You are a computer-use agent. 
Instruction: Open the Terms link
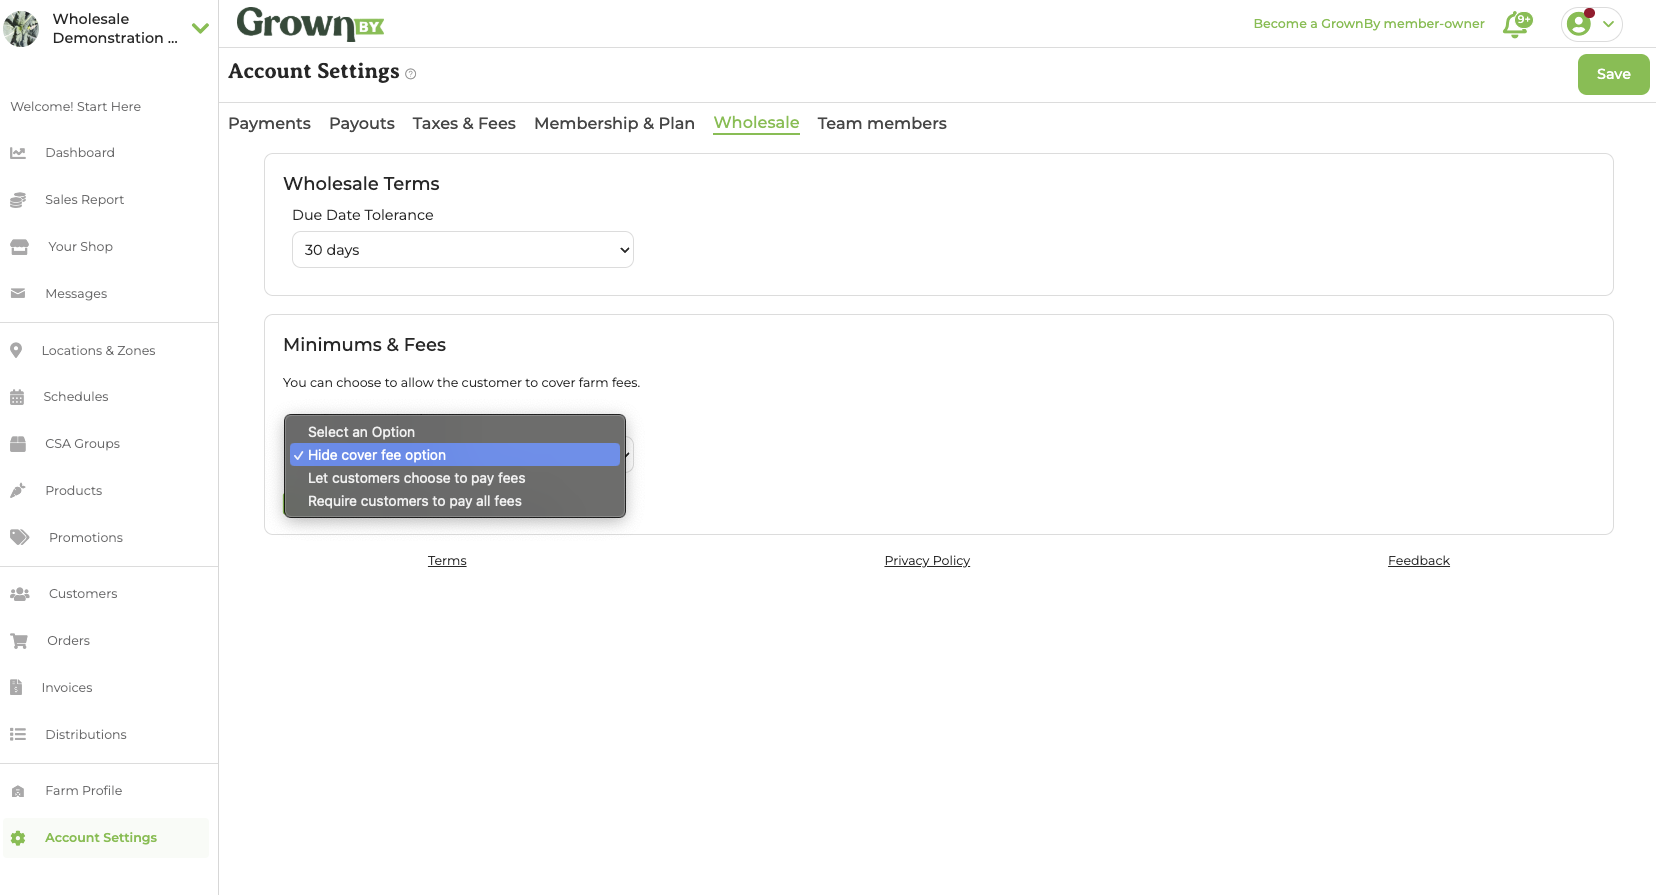tap(447, 561)
